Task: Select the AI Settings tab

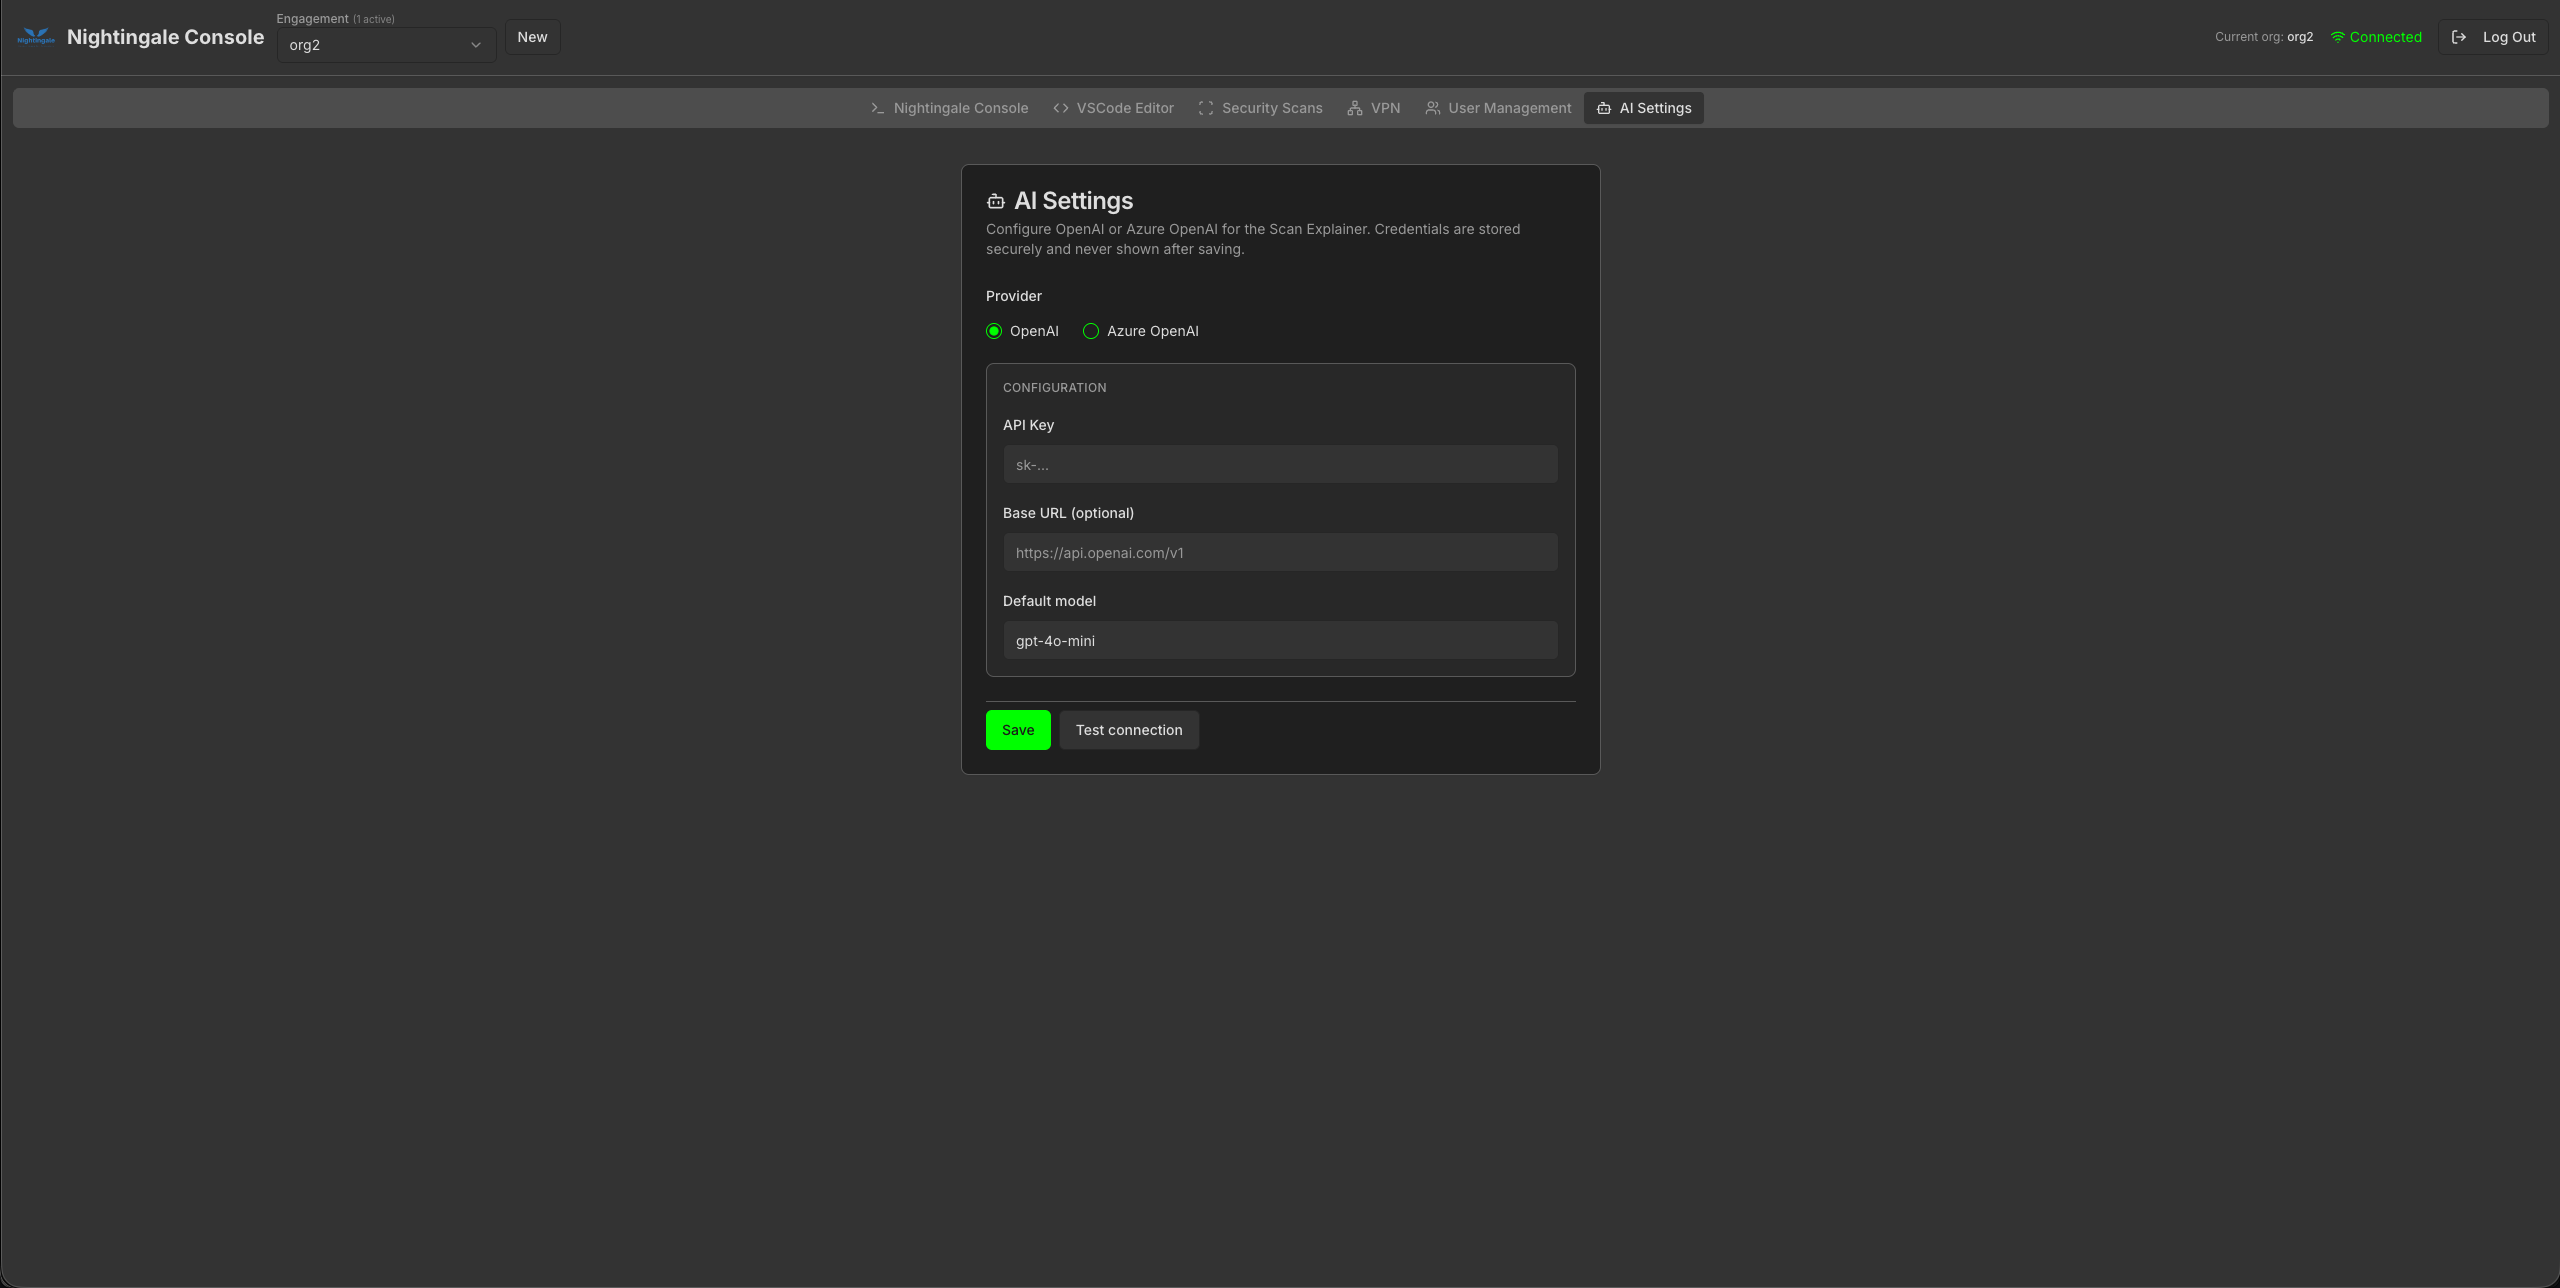Action: pos(1644,108)
